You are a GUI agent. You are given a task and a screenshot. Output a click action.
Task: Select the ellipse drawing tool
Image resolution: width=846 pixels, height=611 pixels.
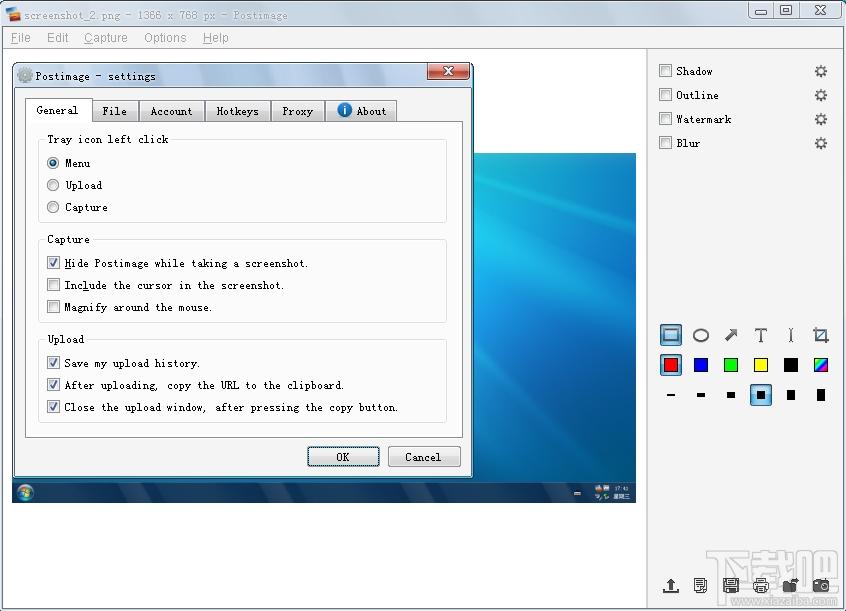701,335
